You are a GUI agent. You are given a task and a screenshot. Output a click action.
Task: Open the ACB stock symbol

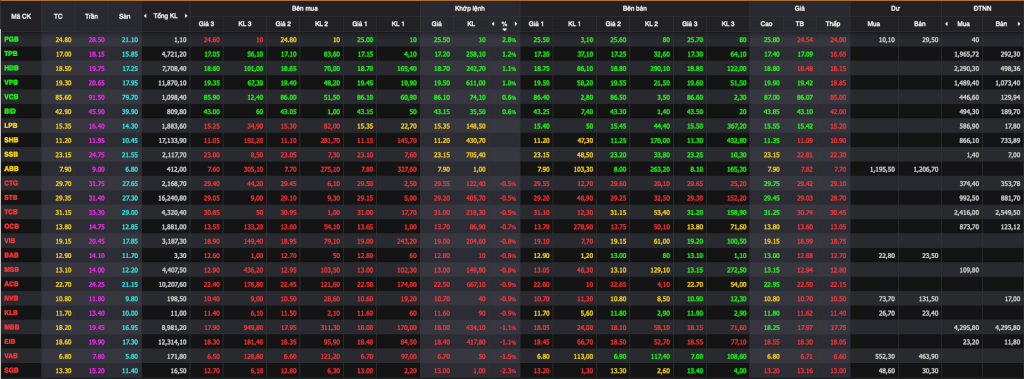coord(11,284)
